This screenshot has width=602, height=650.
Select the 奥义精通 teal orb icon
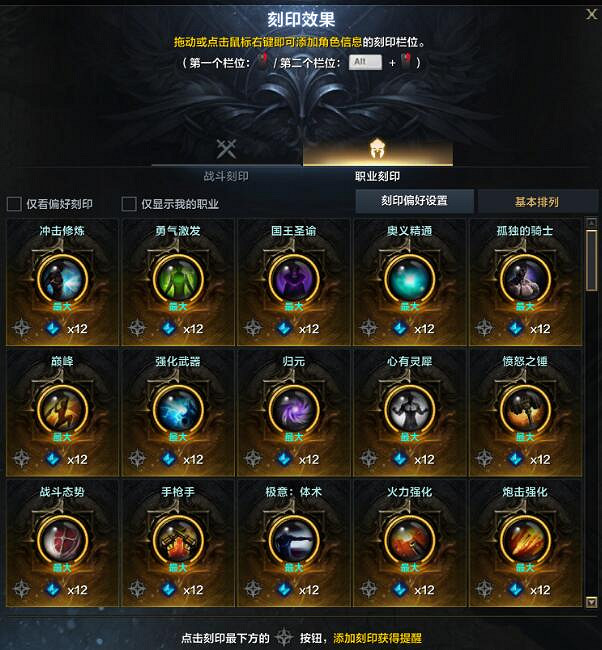[409, 279]
